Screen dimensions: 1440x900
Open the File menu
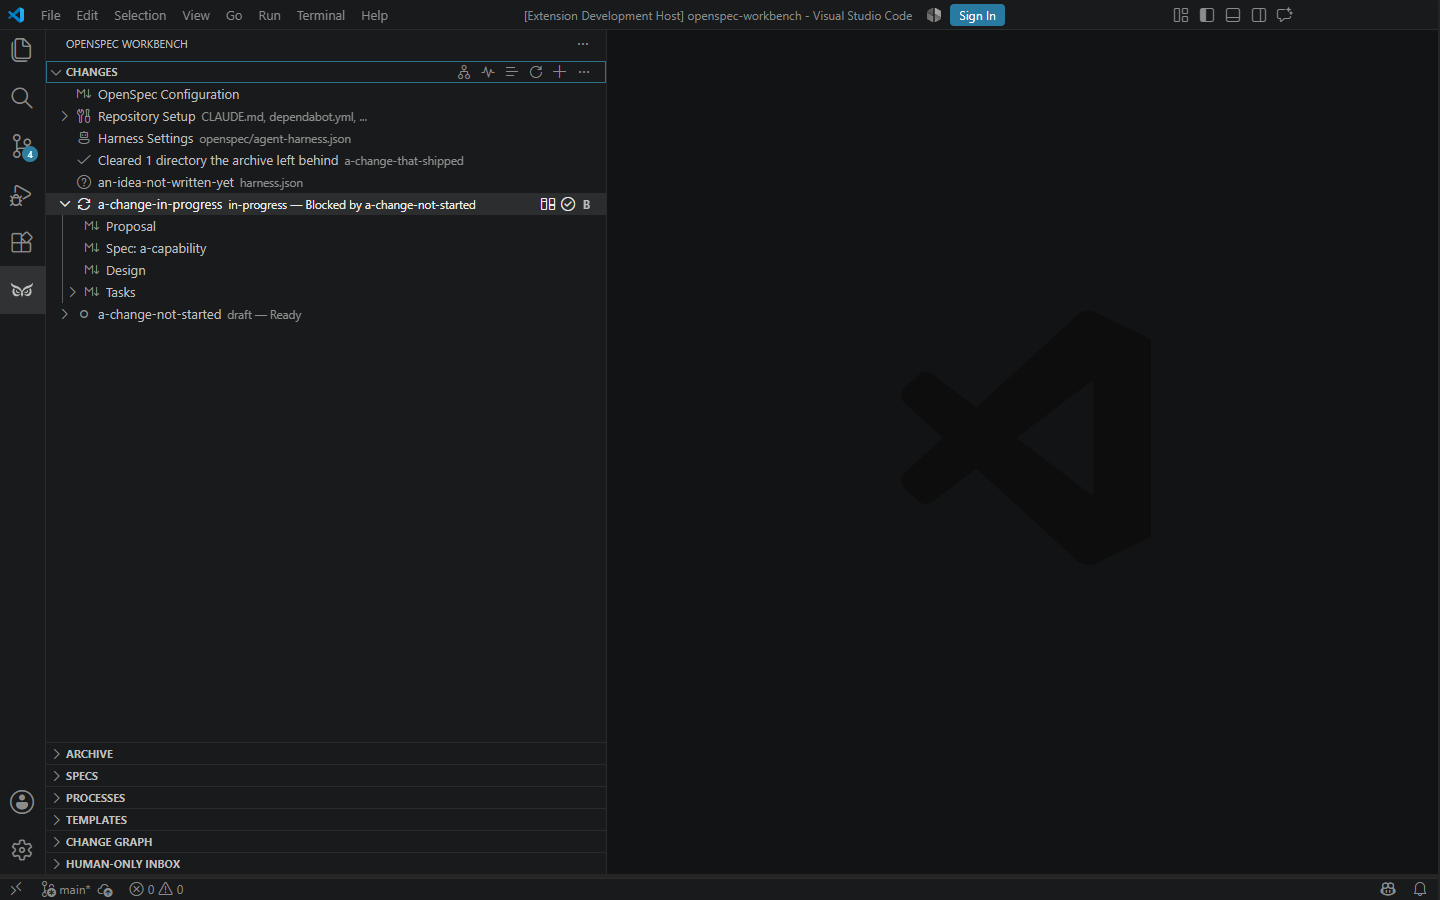click(51, 15)
